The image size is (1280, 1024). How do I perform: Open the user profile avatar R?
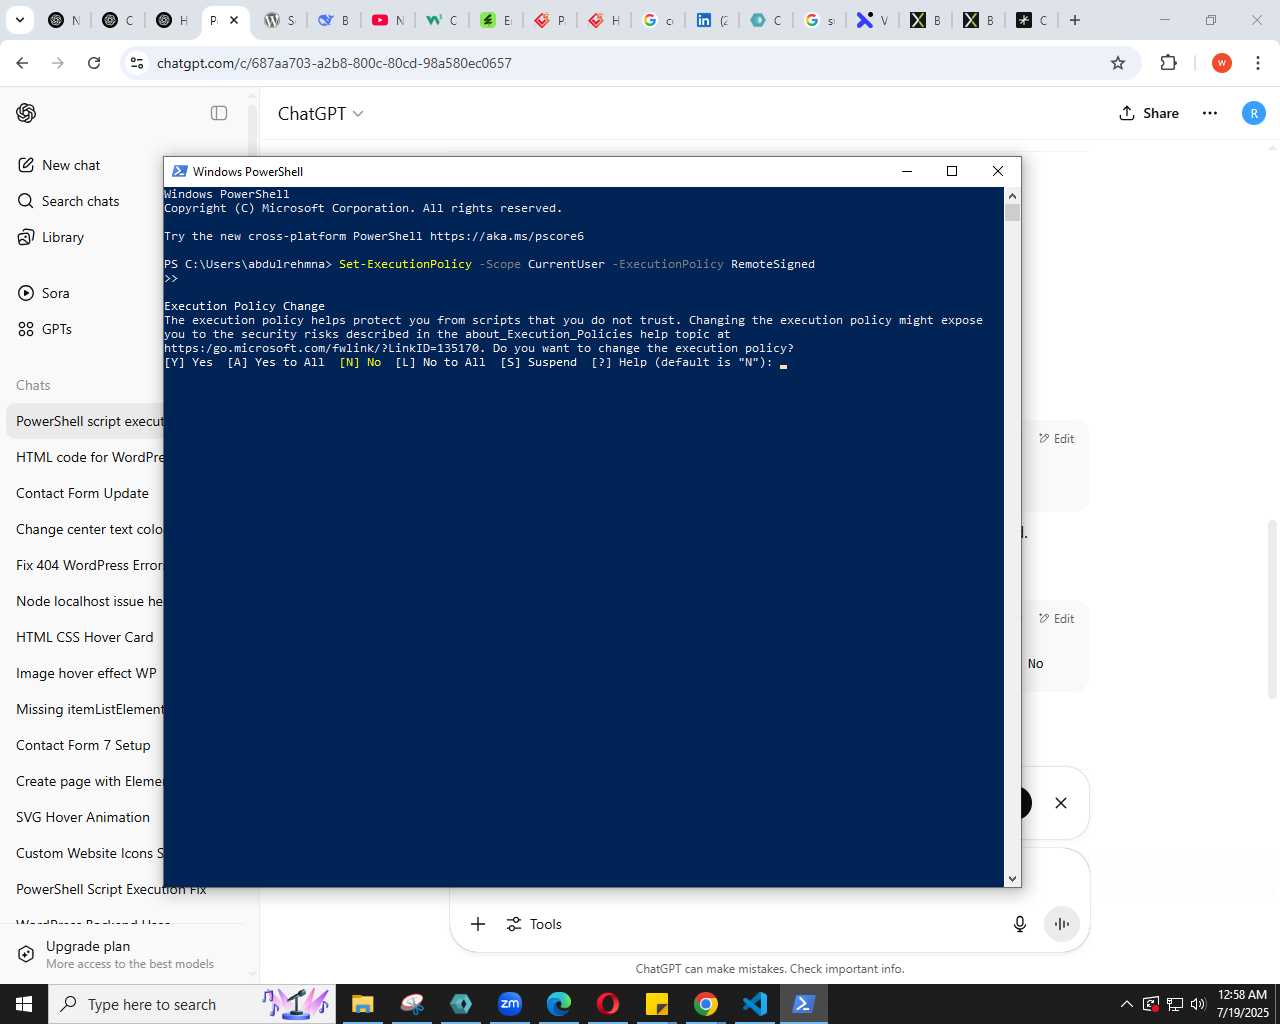[1254, 113]
